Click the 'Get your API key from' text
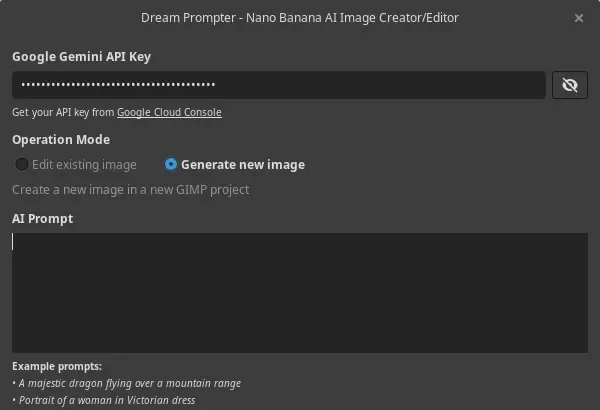The image size is (600, 410). tap(63, 112)
